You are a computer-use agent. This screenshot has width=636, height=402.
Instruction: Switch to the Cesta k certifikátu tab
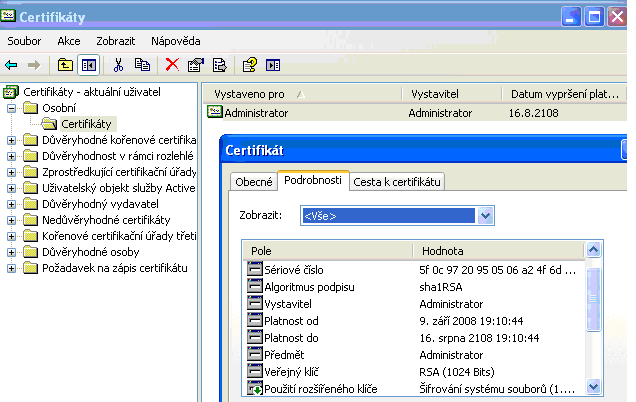(x=397, y=182)
